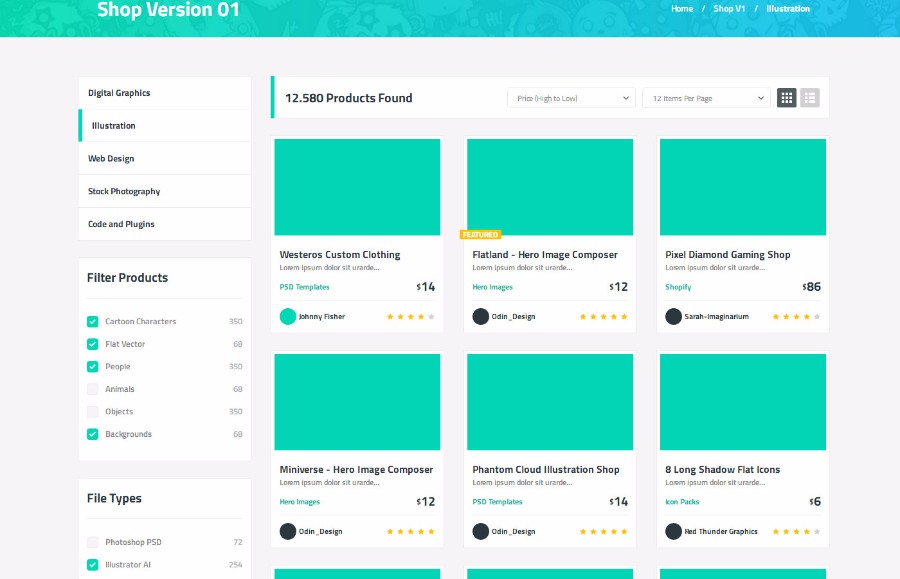
Task: Select the Illustration category
Action: (165, 126)
